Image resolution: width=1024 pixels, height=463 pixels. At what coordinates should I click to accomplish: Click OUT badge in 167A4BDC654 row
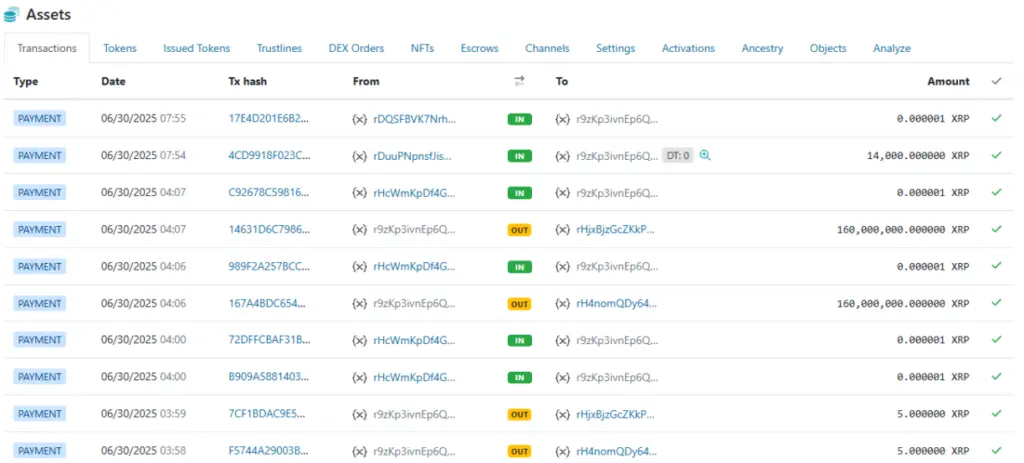point(520,304)
